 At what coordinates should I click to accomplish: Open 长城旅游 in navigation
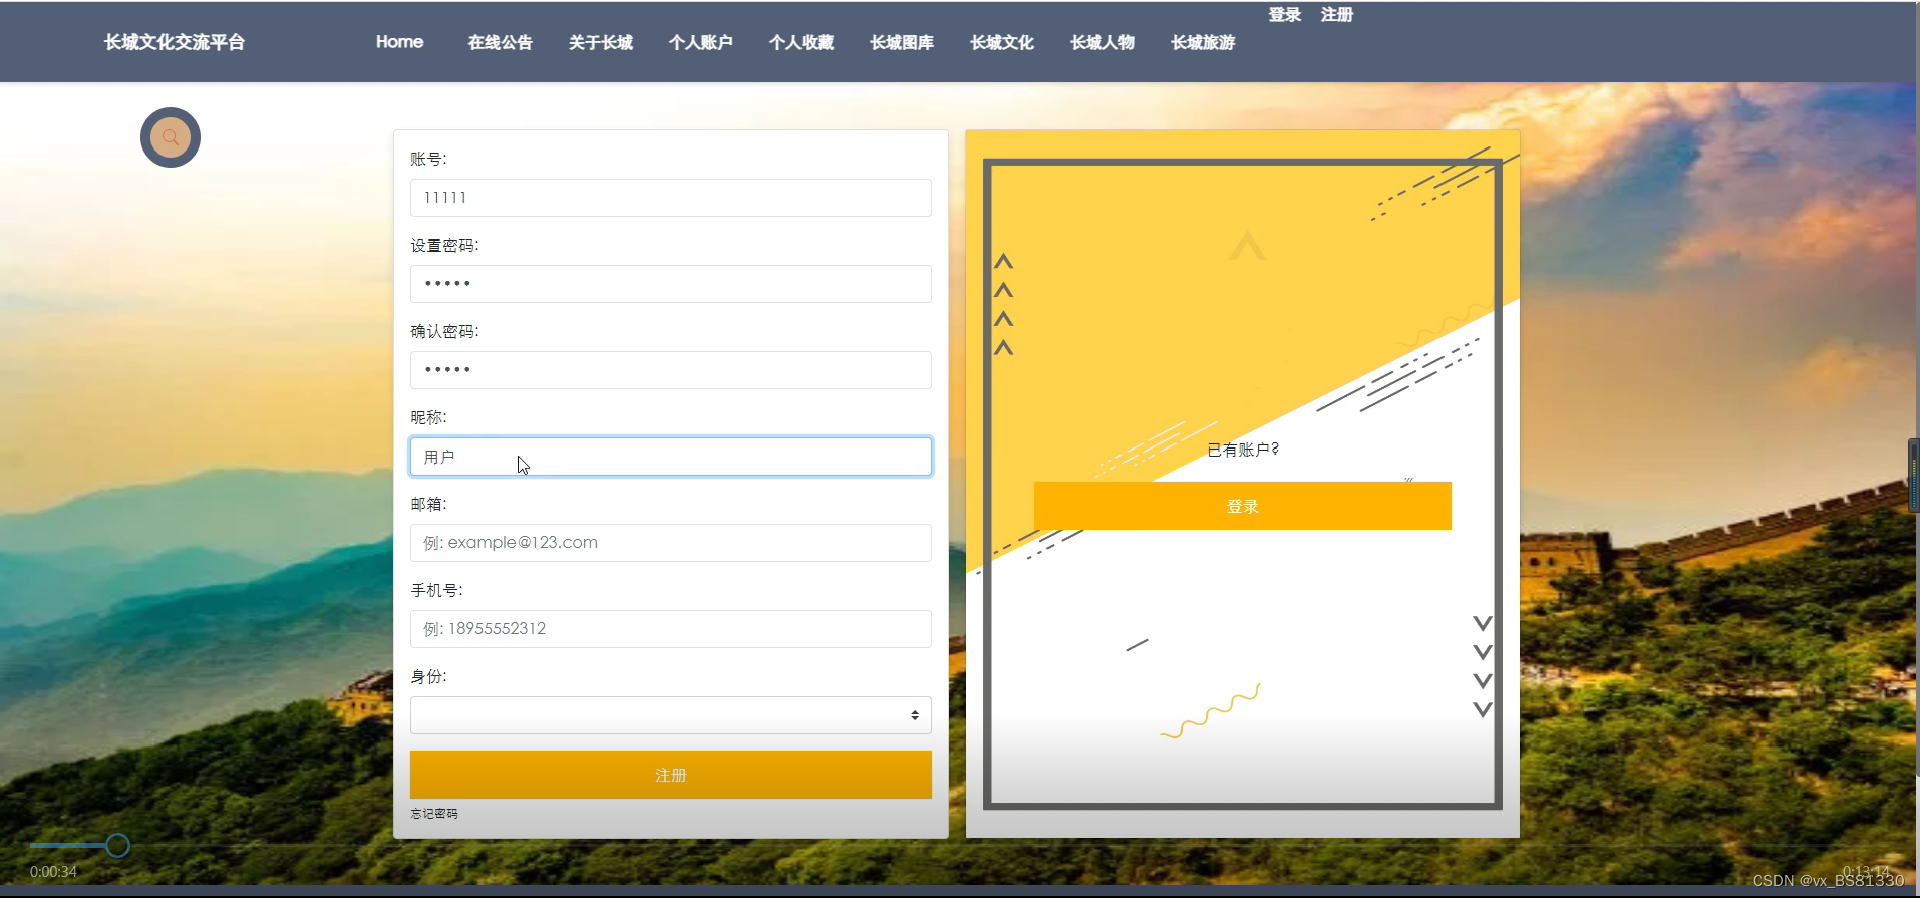(x=1203, y=42)
